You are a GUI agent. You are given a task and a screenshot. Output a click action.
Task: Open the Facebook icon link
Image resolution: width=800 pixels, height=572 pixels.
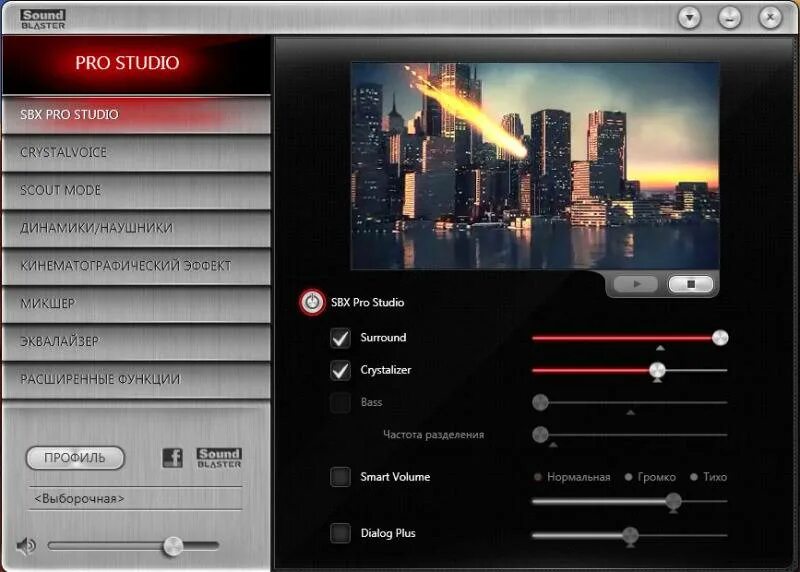pos(172,458)
